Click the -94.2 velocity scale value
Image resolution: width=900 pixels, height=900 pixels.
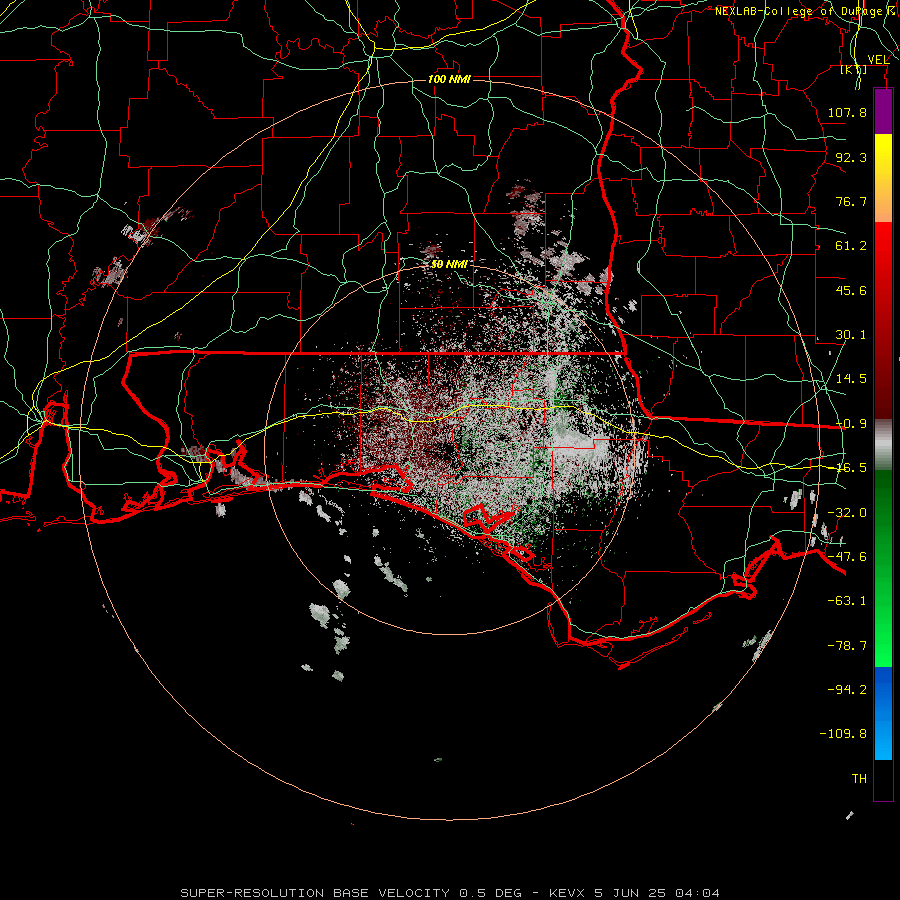click(847, 690)
